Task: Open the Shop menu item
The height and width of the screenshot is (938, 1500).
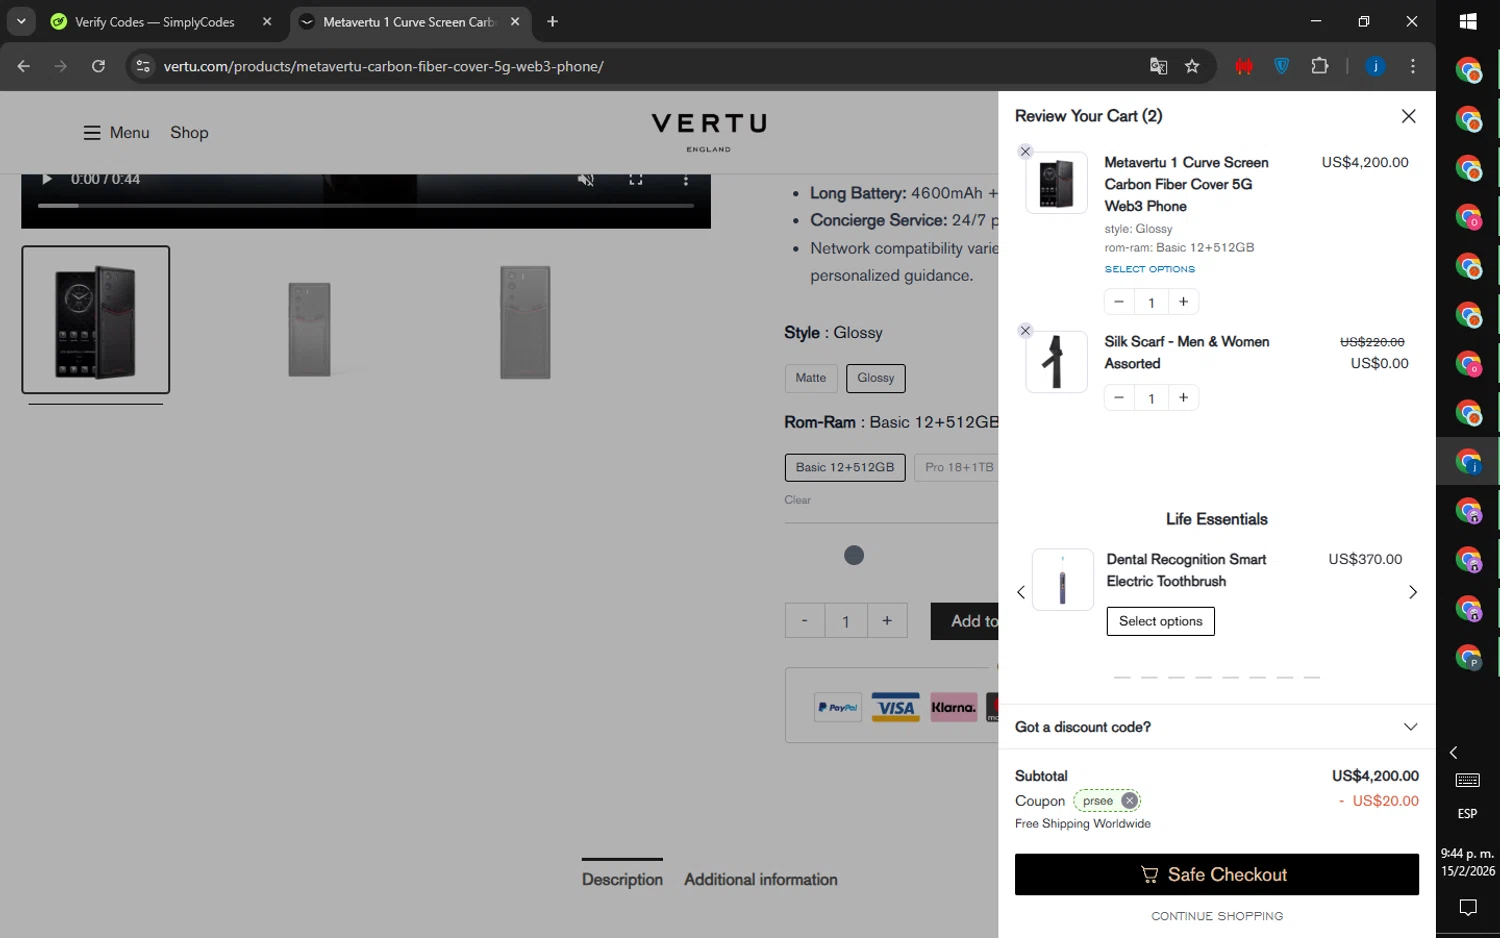Action: tap(189, 133)
